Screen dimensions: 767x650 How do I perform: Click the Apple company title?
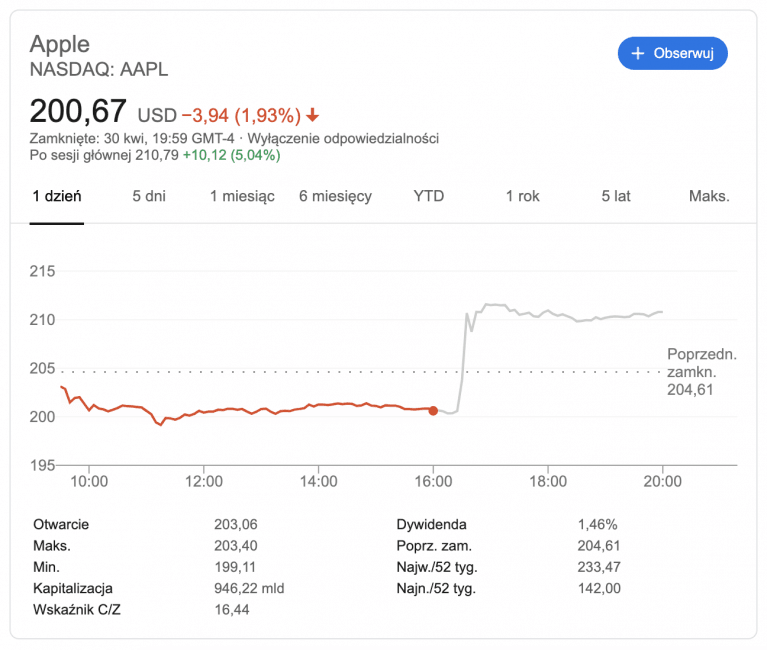tap(60, 44)
